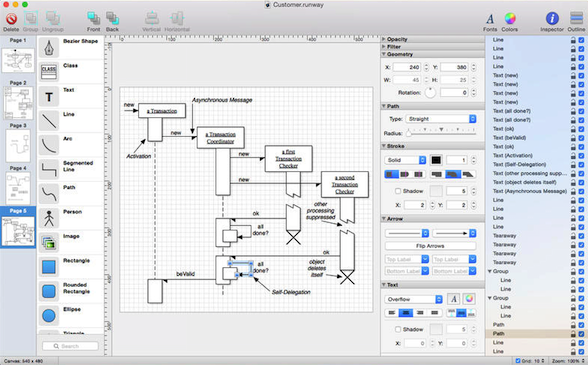The width and height of the screenshot is (588, 365).
Task: Click the stroke color swatch
Action: [x=436, y=160]
